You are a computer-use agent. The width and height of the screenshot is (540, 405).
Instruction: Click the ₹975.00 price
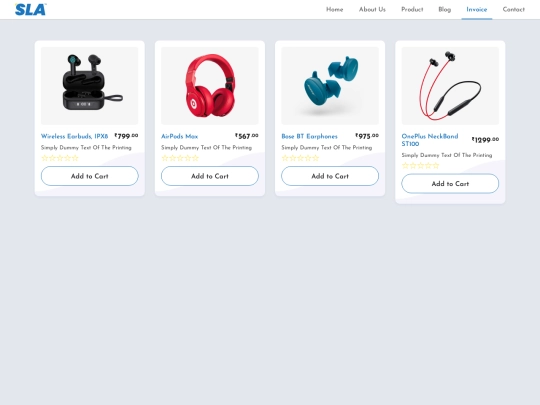tap(367, 136)
